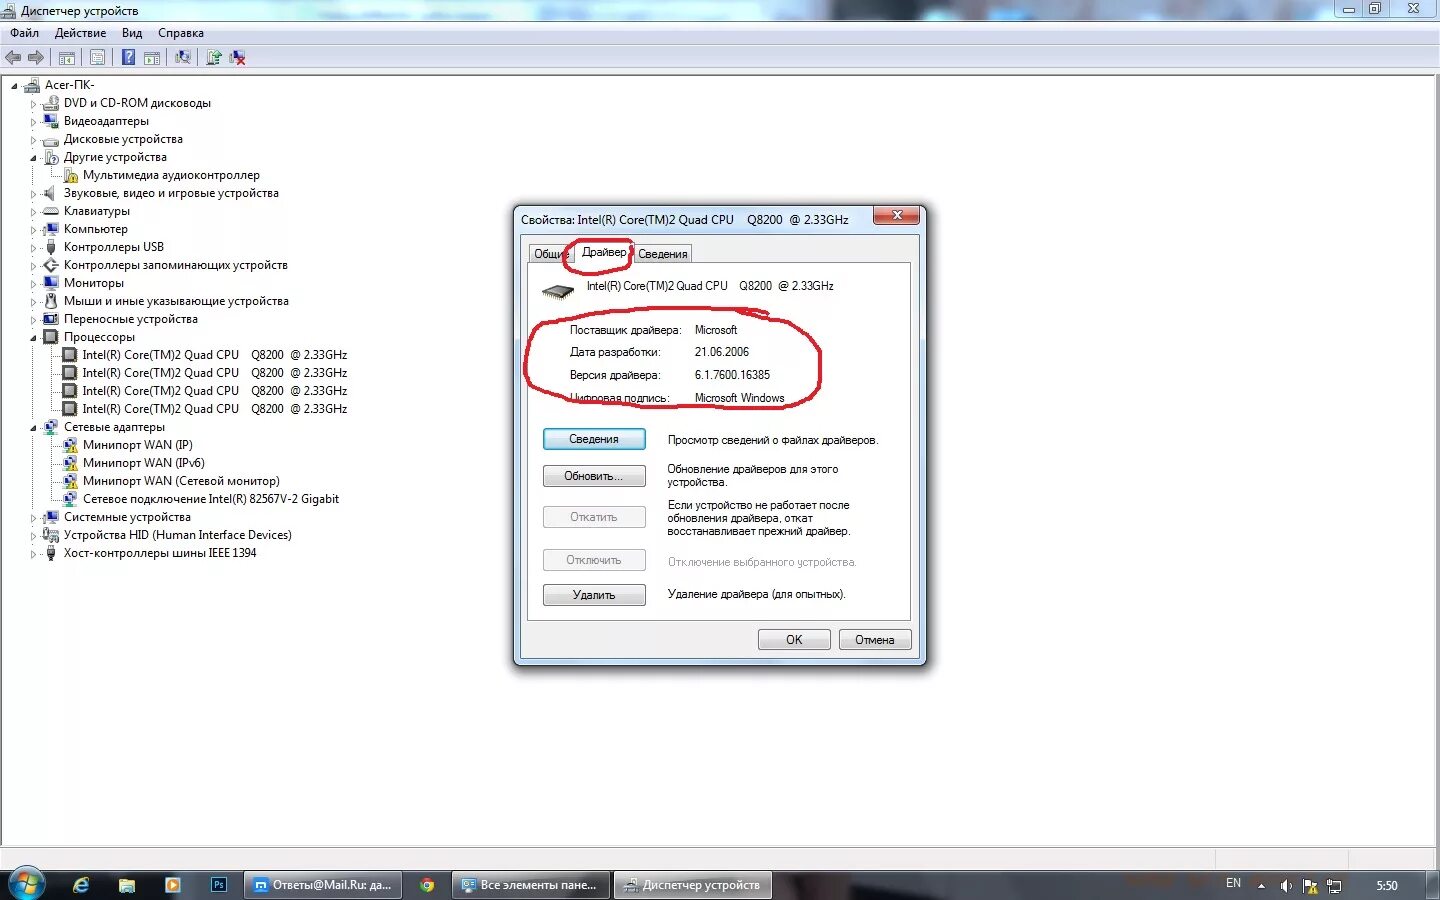Select the Драйвер tab
Viewport: 1440px width, 900px height.
(604, 252)
